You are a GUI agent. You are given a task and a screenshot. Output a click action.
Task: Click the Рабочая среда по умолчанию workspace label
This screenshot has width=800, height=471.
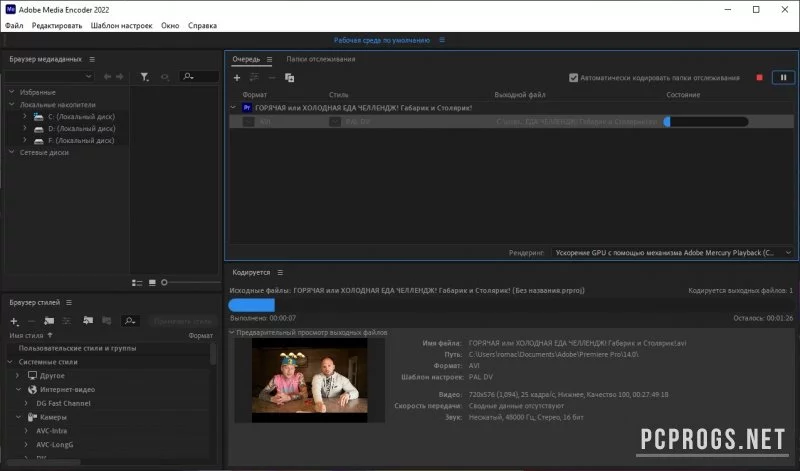click(382, 40)
